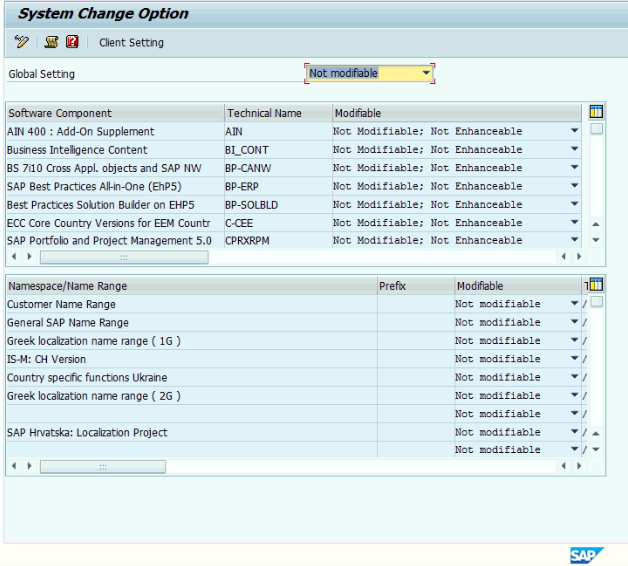Select IS-M: CH Version cell
628x566 pixels.
tap(191, 359)
